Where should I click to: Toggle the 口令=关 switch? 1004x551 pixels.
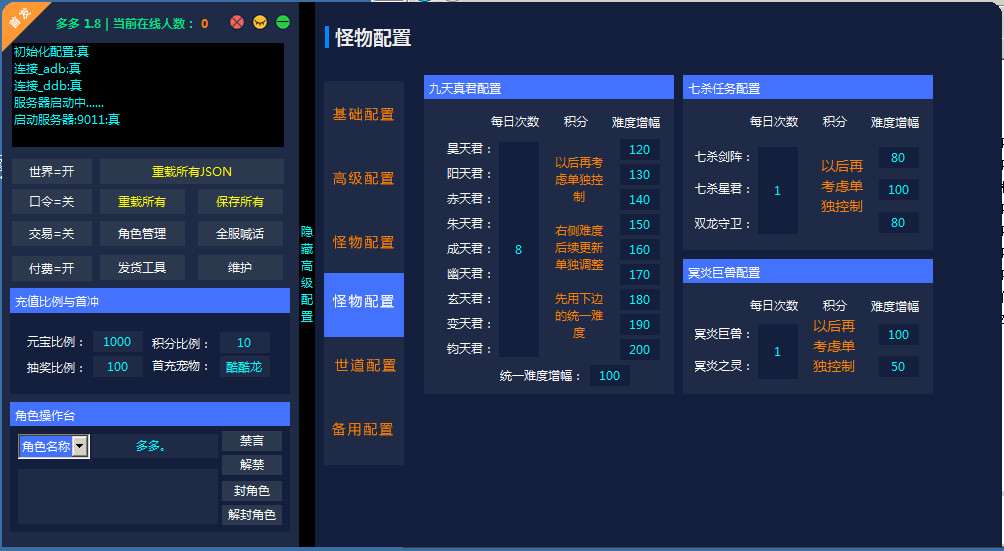tap(52, 202)
